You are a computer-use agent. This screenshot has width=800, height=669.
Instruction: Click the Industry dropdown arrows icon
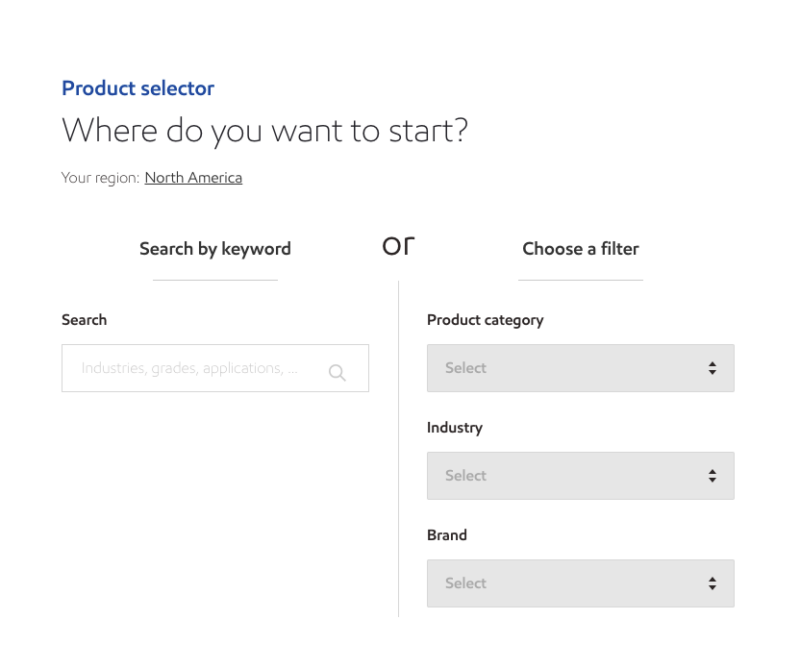(x=712, y=476)
